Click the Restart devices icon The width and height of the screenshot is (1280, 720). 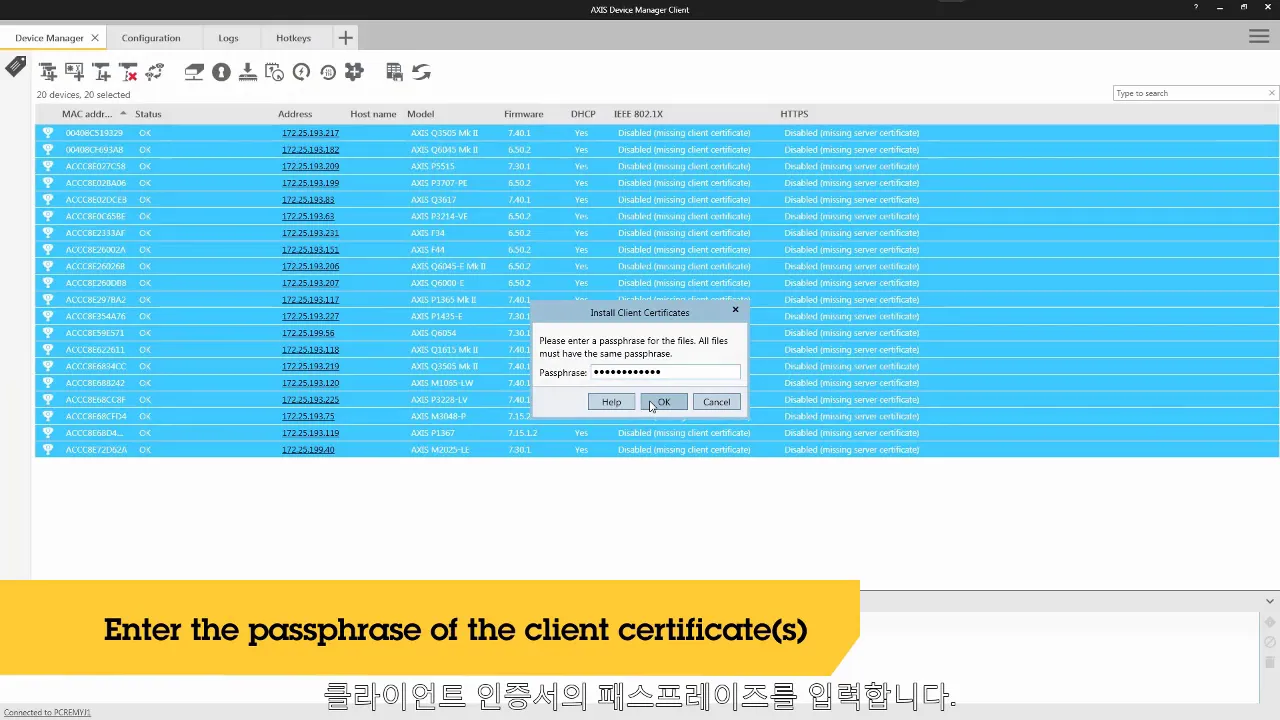[x=301, y=72]
